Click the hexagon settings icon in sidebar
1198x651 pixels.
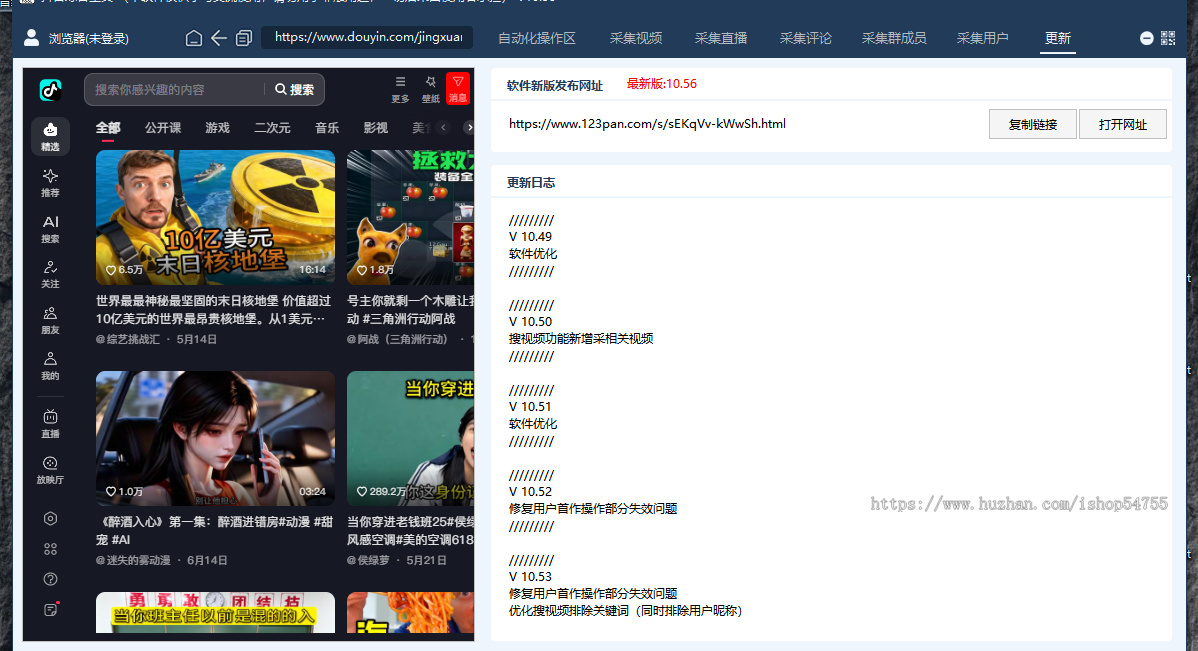(50, 518)
